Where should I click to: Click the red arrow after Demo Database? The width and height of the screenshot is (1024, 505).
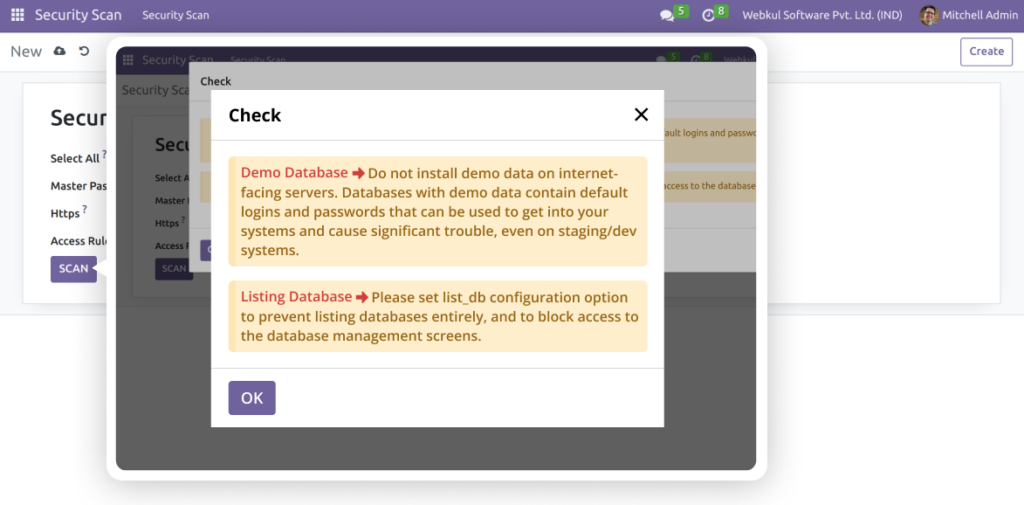[x=359, y=174]
